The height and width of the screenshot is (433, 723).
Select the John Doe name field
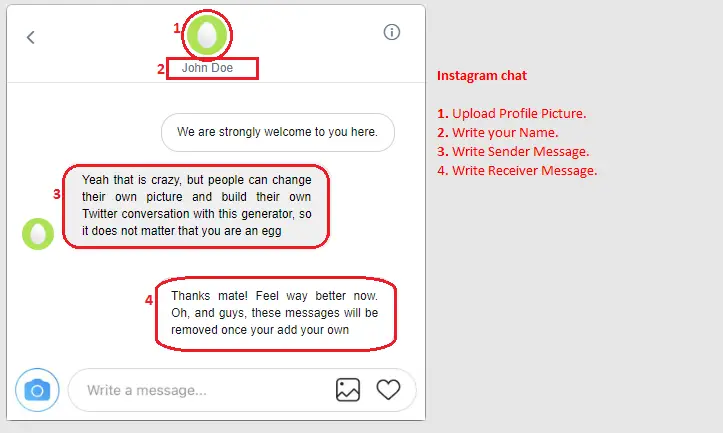tap(212, 68)
